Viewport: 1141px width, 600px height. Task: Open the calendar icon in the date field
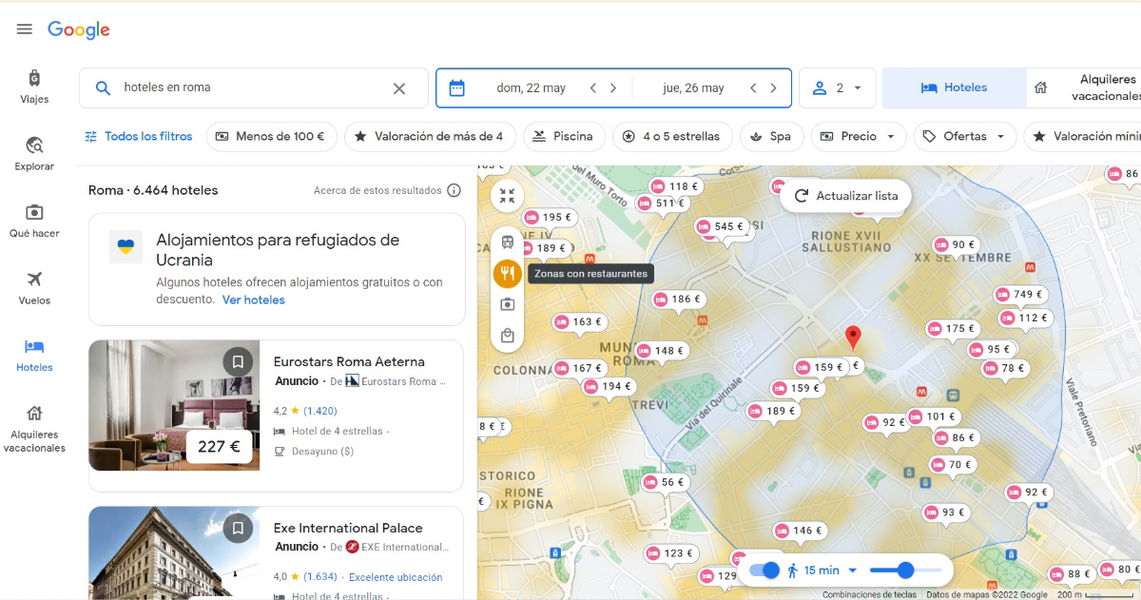[456, 88]
